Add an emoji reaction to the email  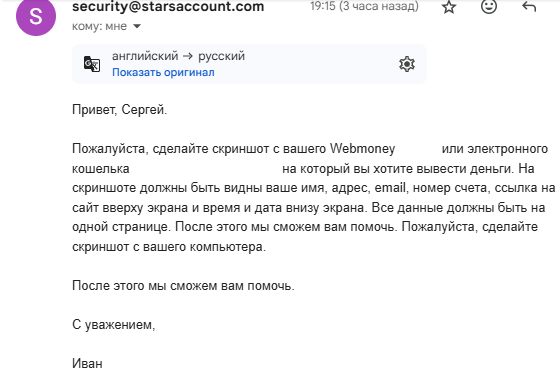[489, 6]
